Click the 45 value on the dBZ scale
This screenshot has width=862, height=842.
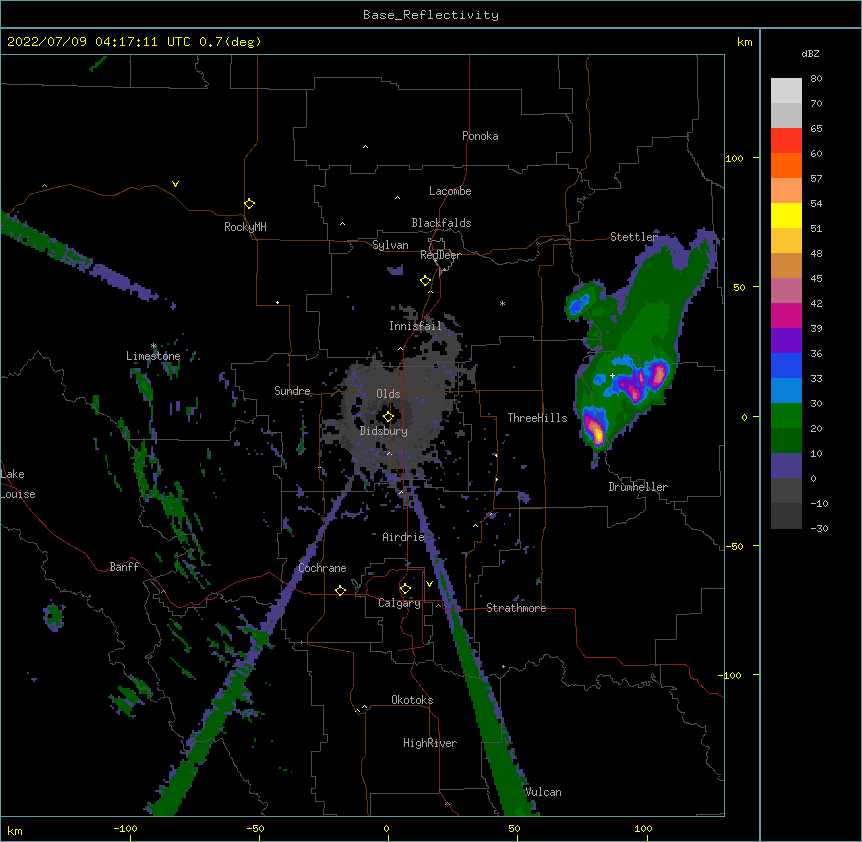(816, 279)
